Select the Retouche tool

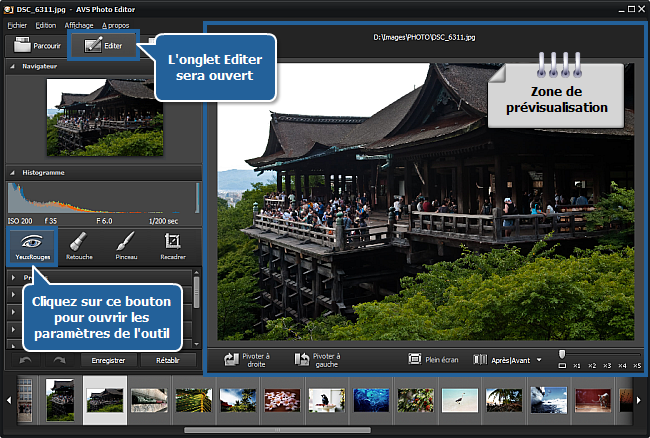pyautogui.click(x=79, y=247)
